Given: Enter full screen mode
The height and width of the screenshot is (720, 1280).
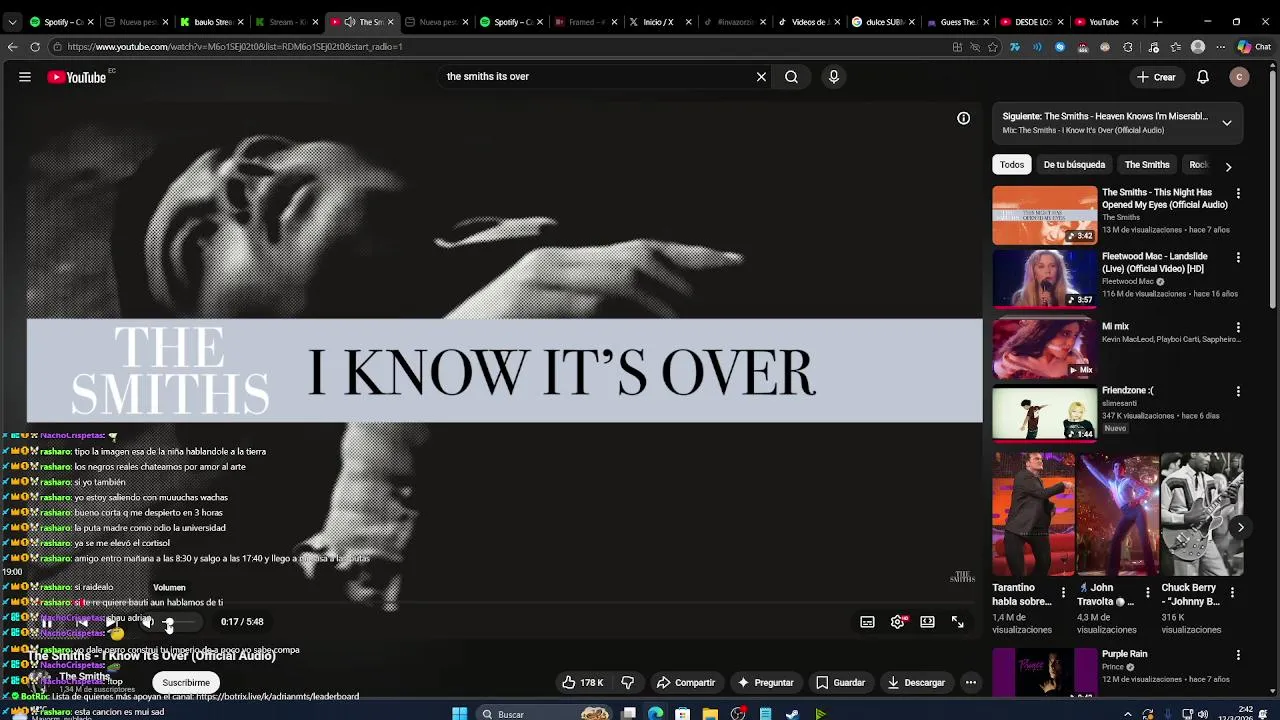Looking at the screenshot, I should [958, 622].
